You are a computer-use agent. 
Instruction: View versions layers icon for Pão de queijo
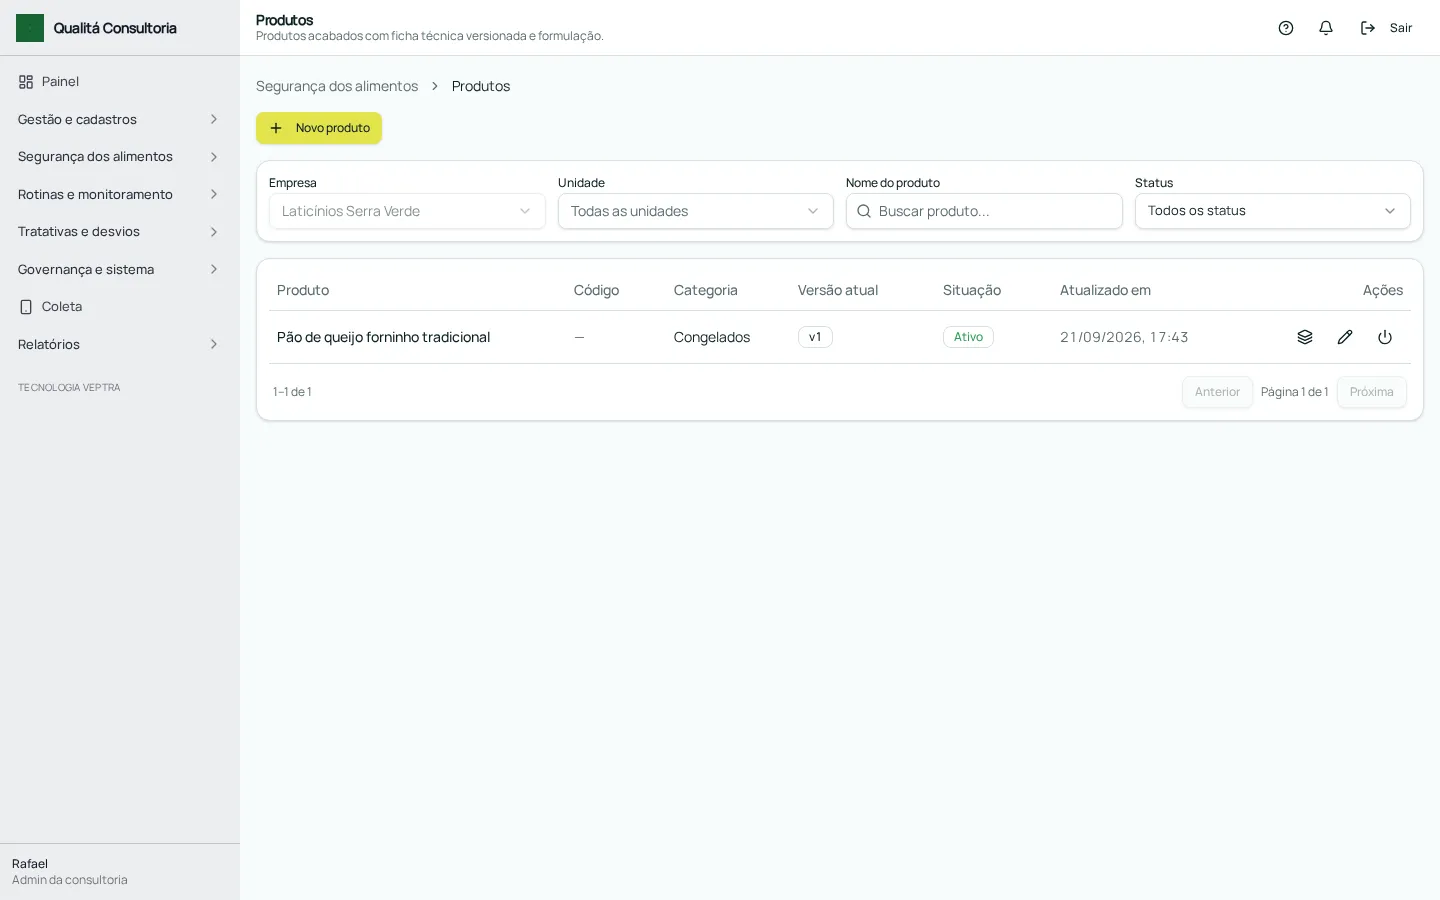1305,337
